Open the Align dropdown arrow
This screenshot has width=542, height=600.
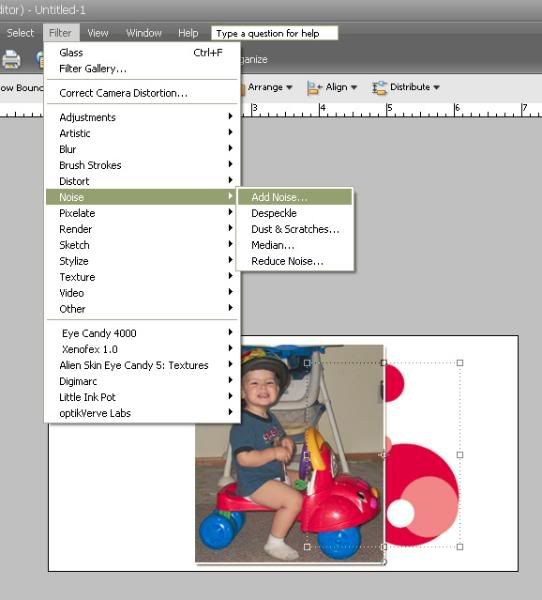(354, 87)
